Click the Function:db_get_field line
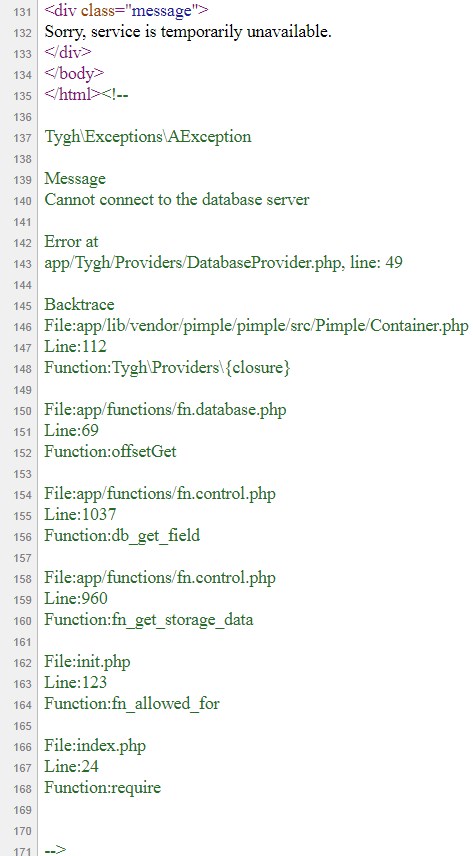This screenshot has height=856, width=473. pyautogui.click(x=122, y=536)
